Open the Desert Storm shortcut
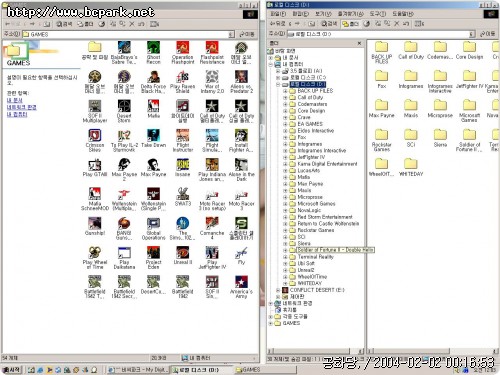 tap(124, 111)
